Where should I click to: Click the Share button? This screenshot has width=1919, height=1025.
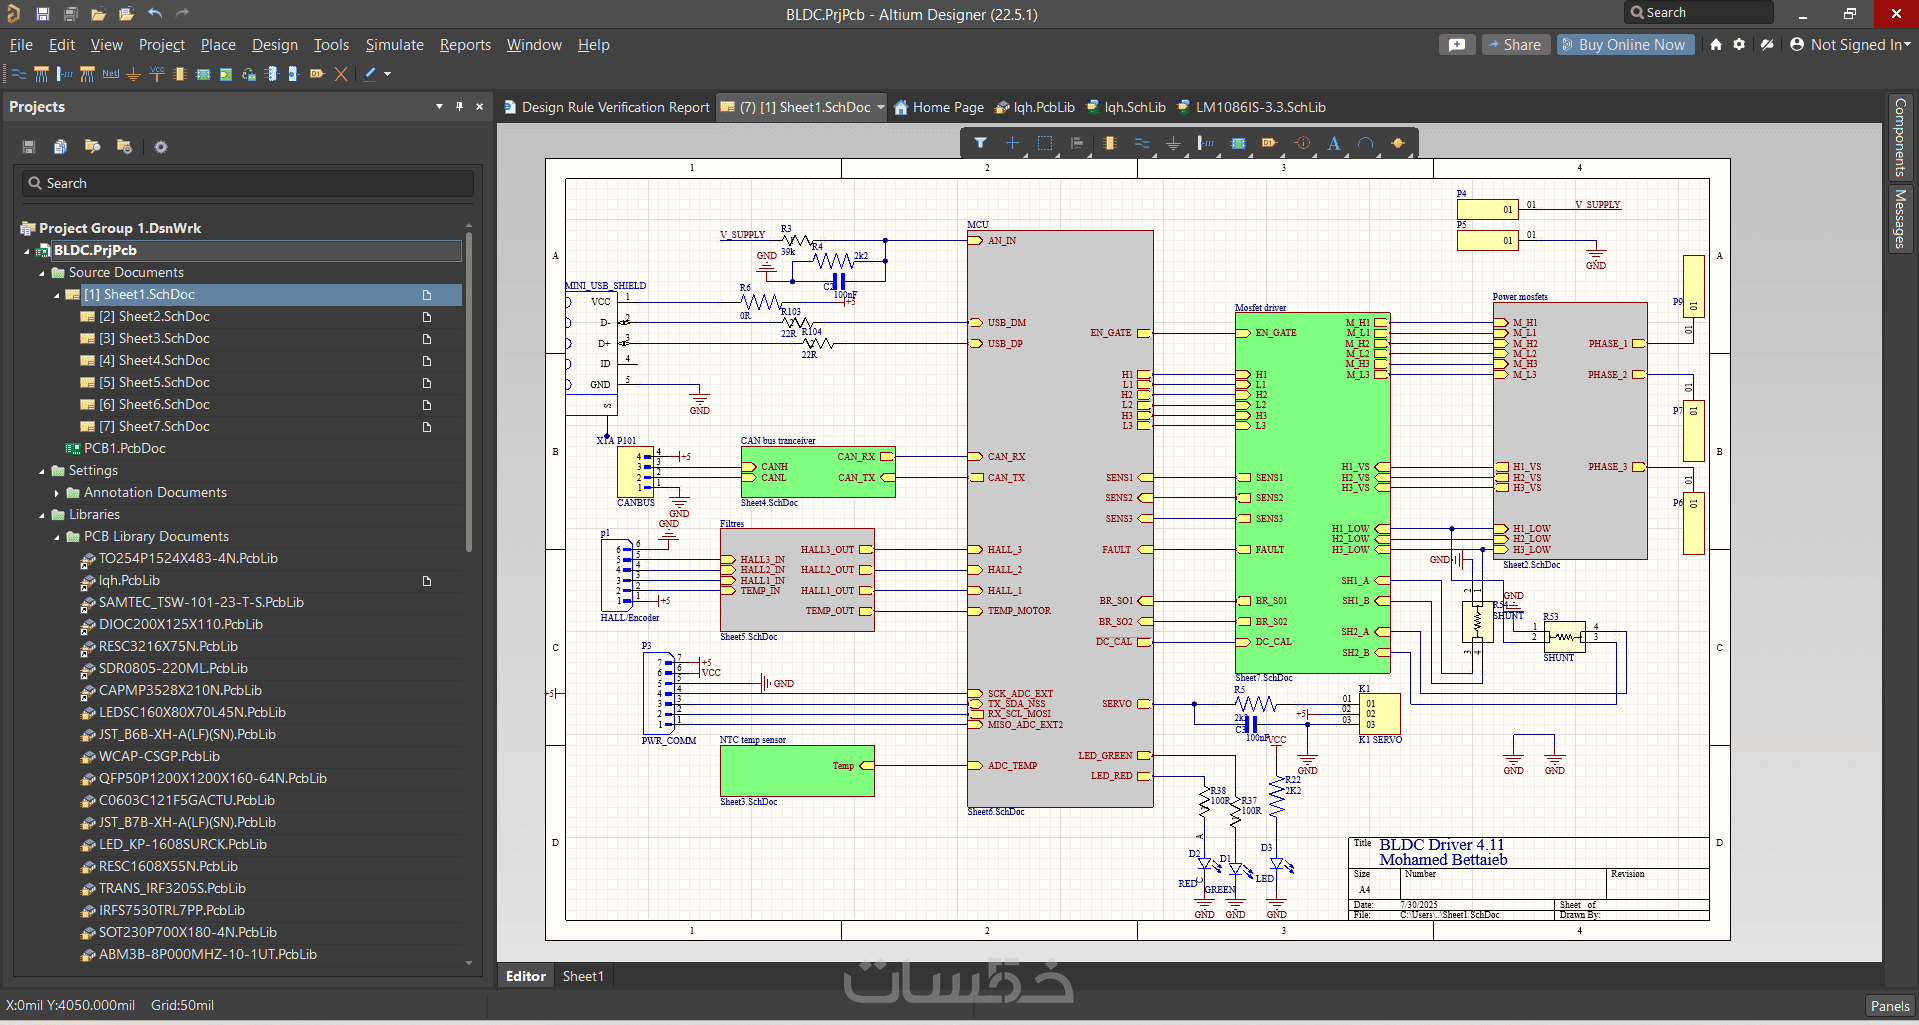(1514, 45)
